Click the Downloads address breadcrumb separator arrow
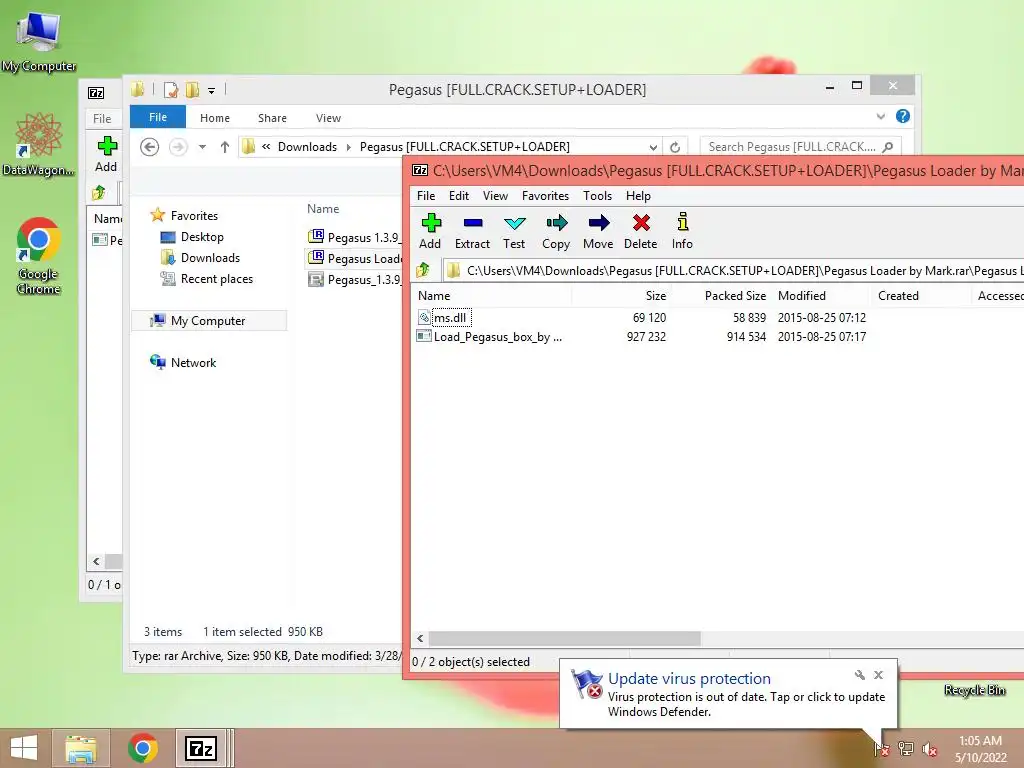1024x768 pixels. [348, 147]
